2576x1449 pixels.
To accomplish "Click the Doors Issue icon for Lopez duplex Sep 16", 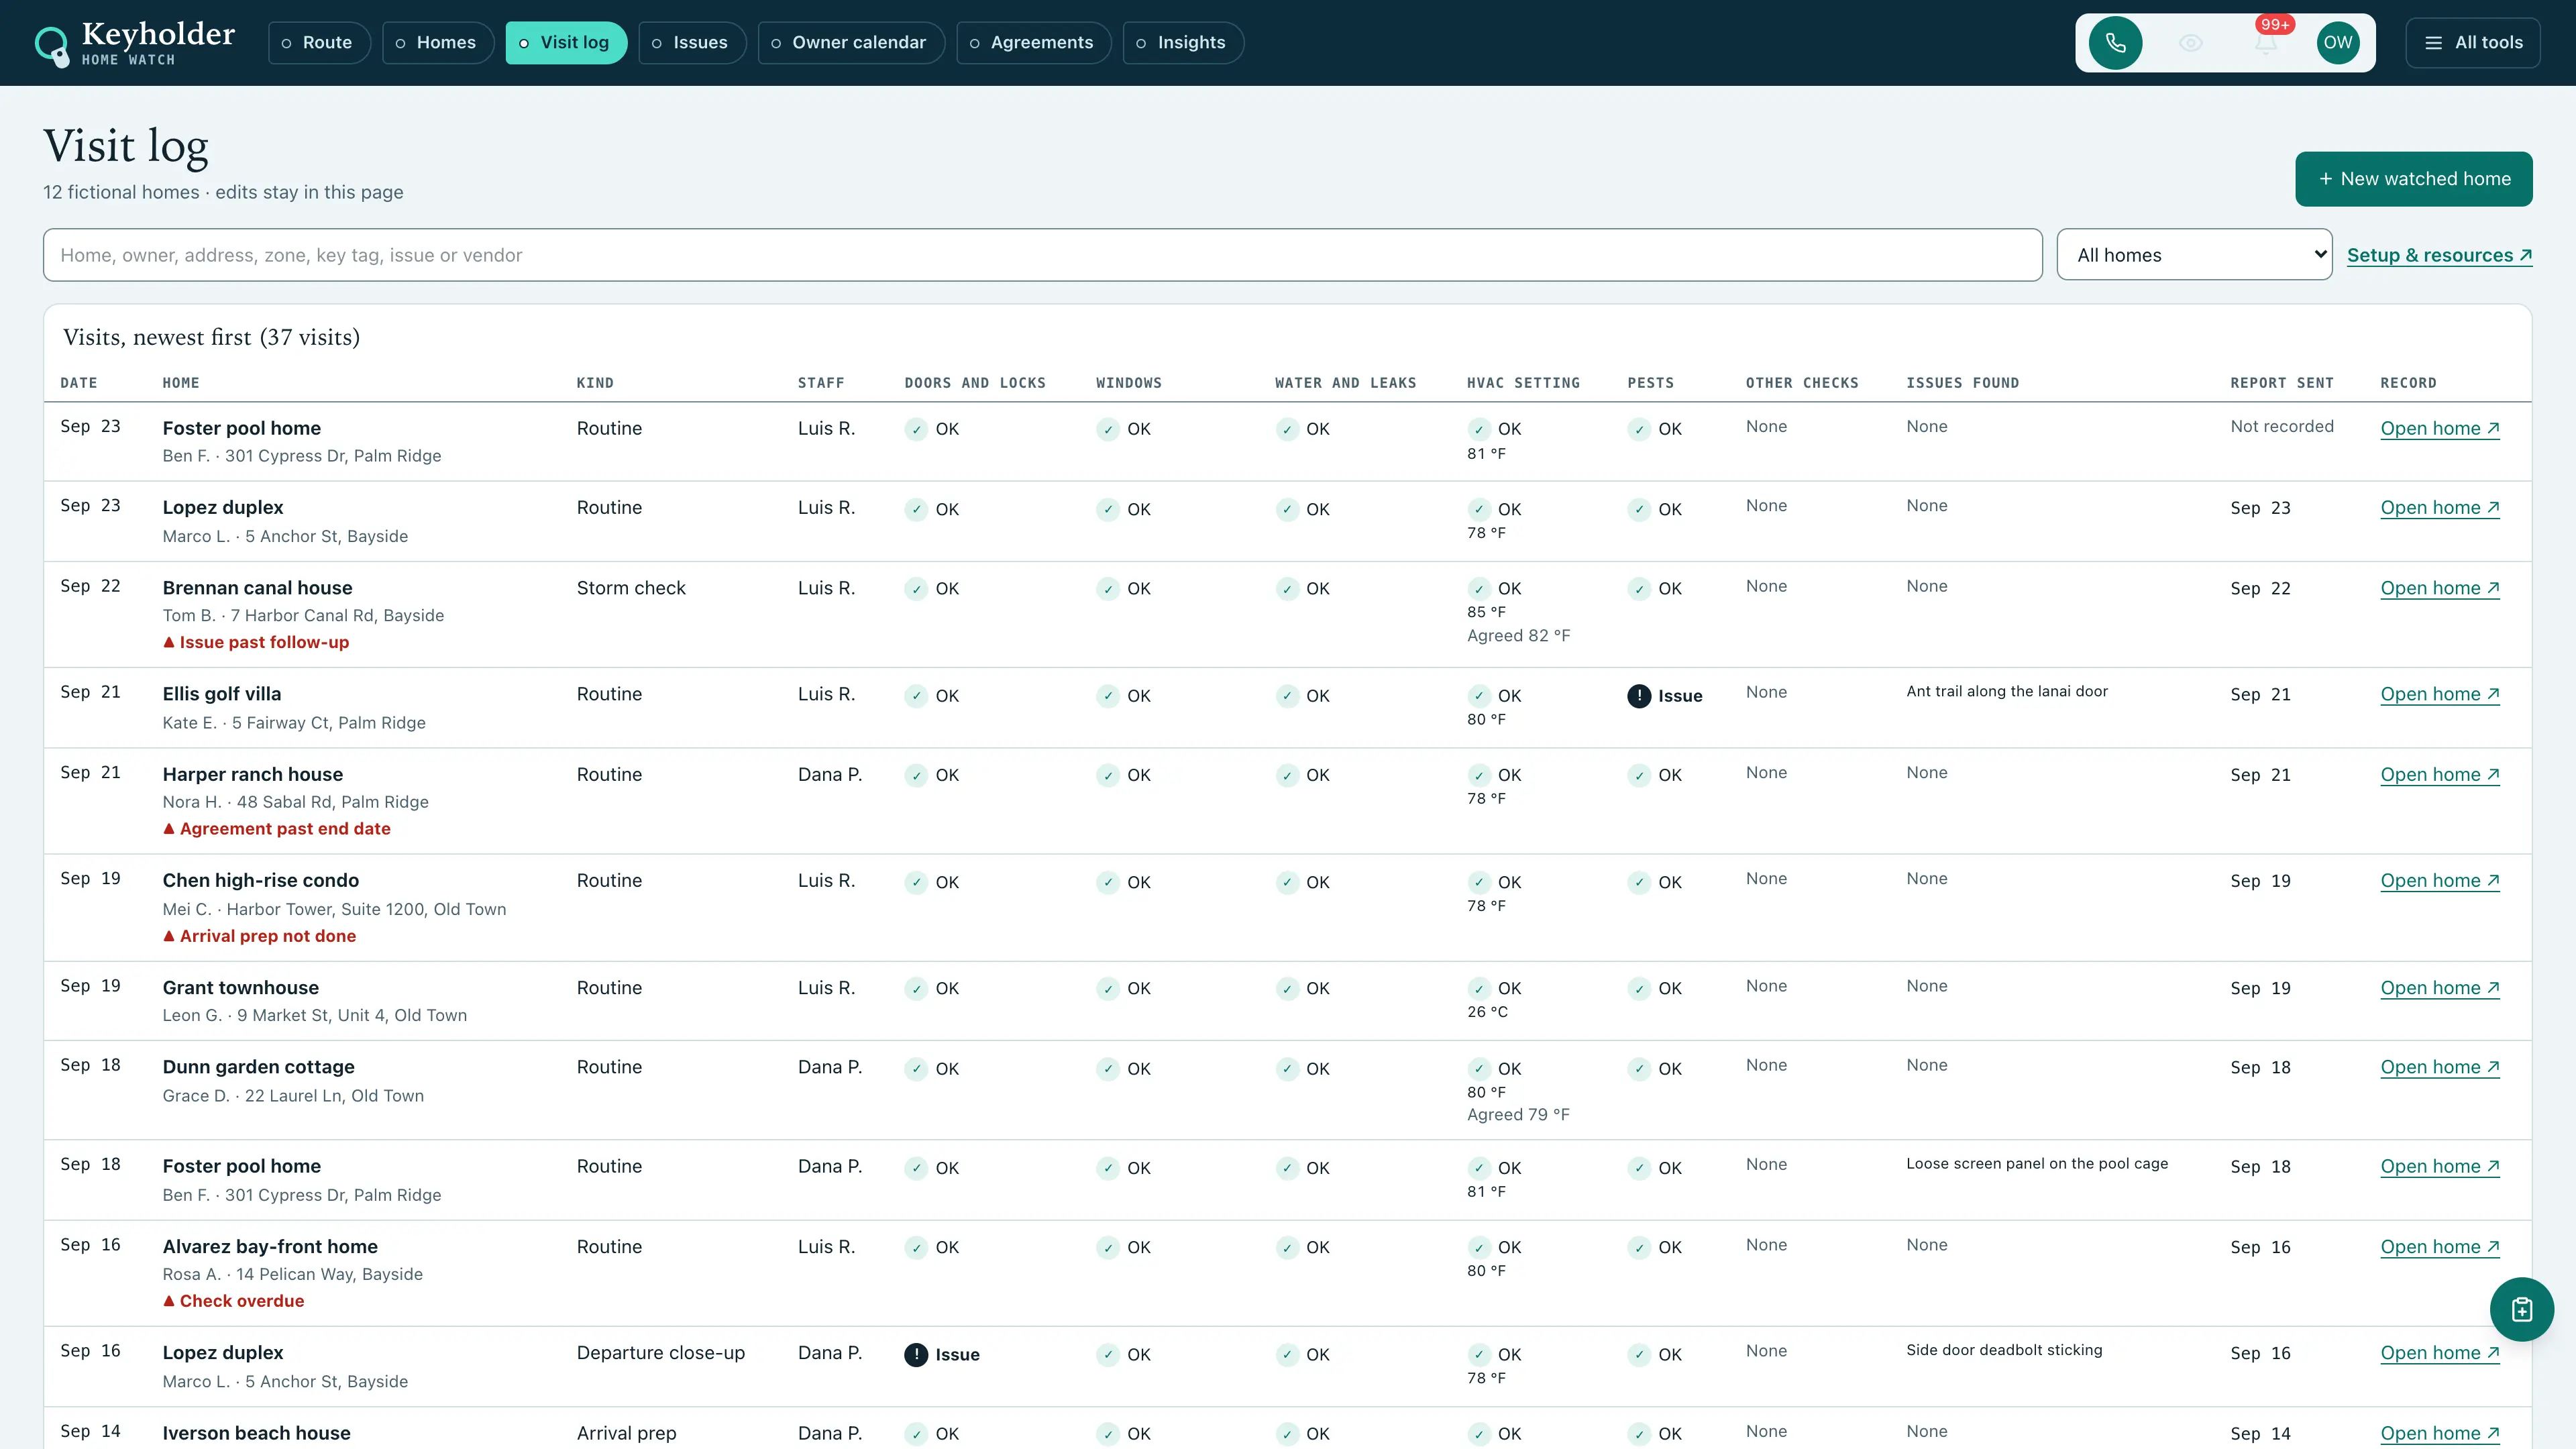I will [x=916, y=1355].
